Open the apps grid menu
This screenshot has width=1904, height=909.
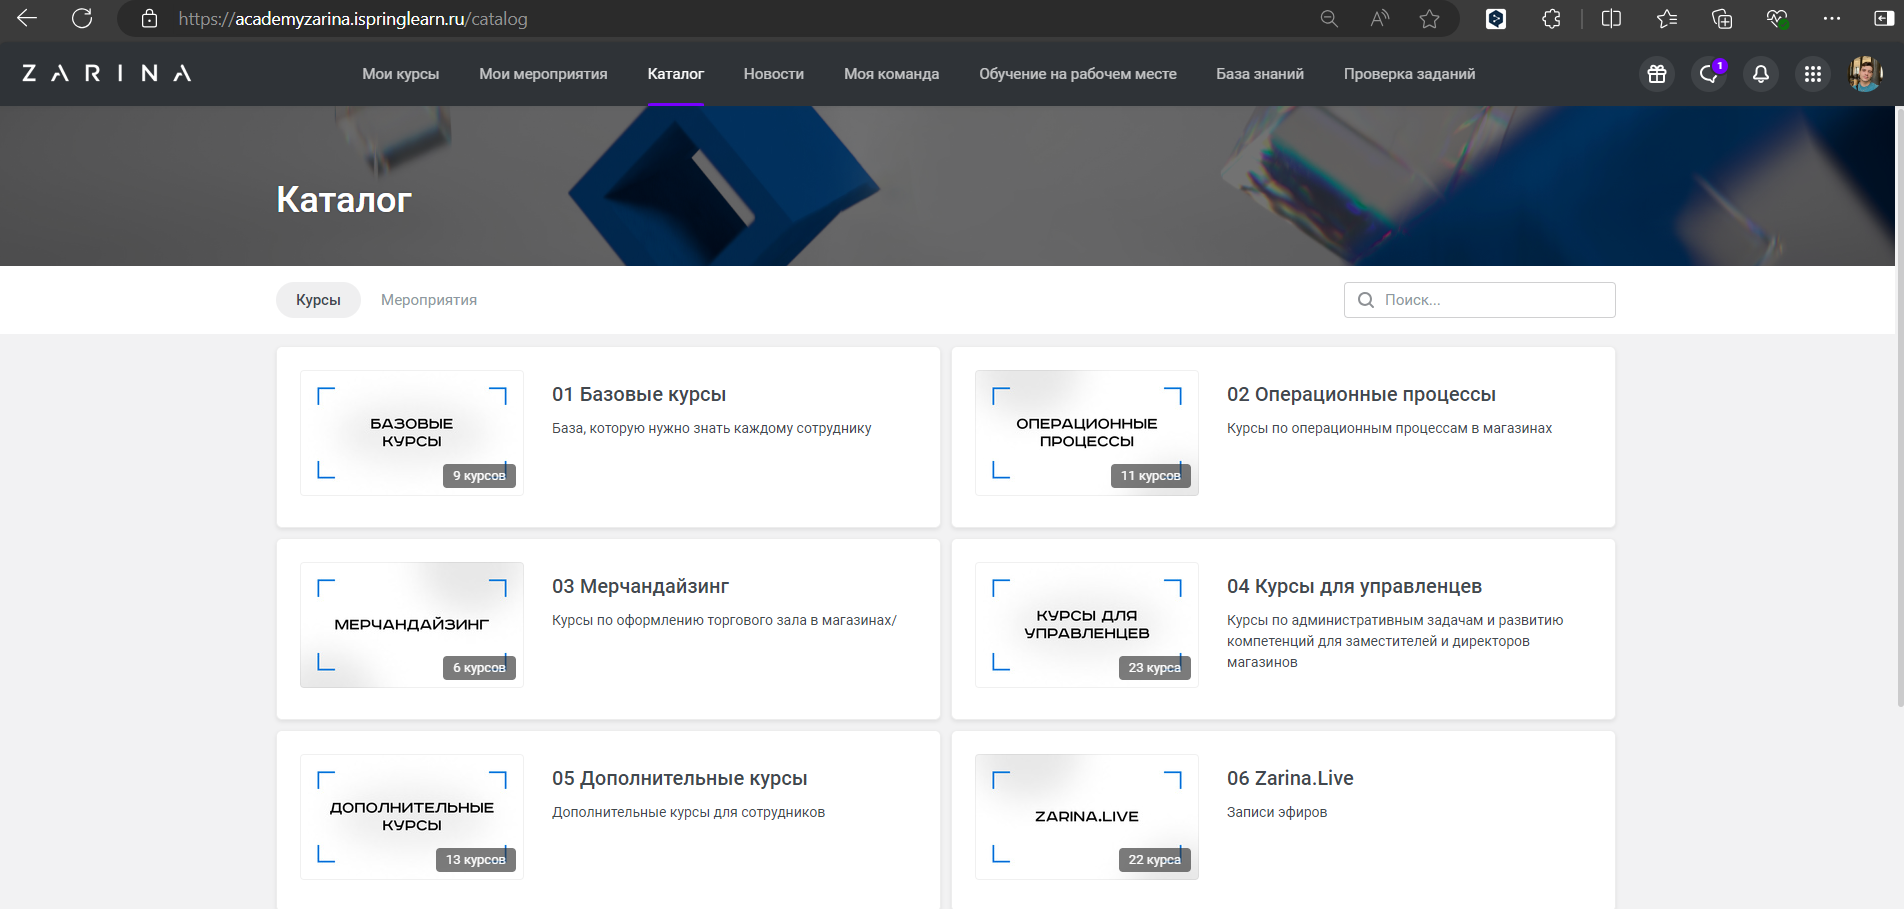pyautogui.click(x=1813, y=74)
